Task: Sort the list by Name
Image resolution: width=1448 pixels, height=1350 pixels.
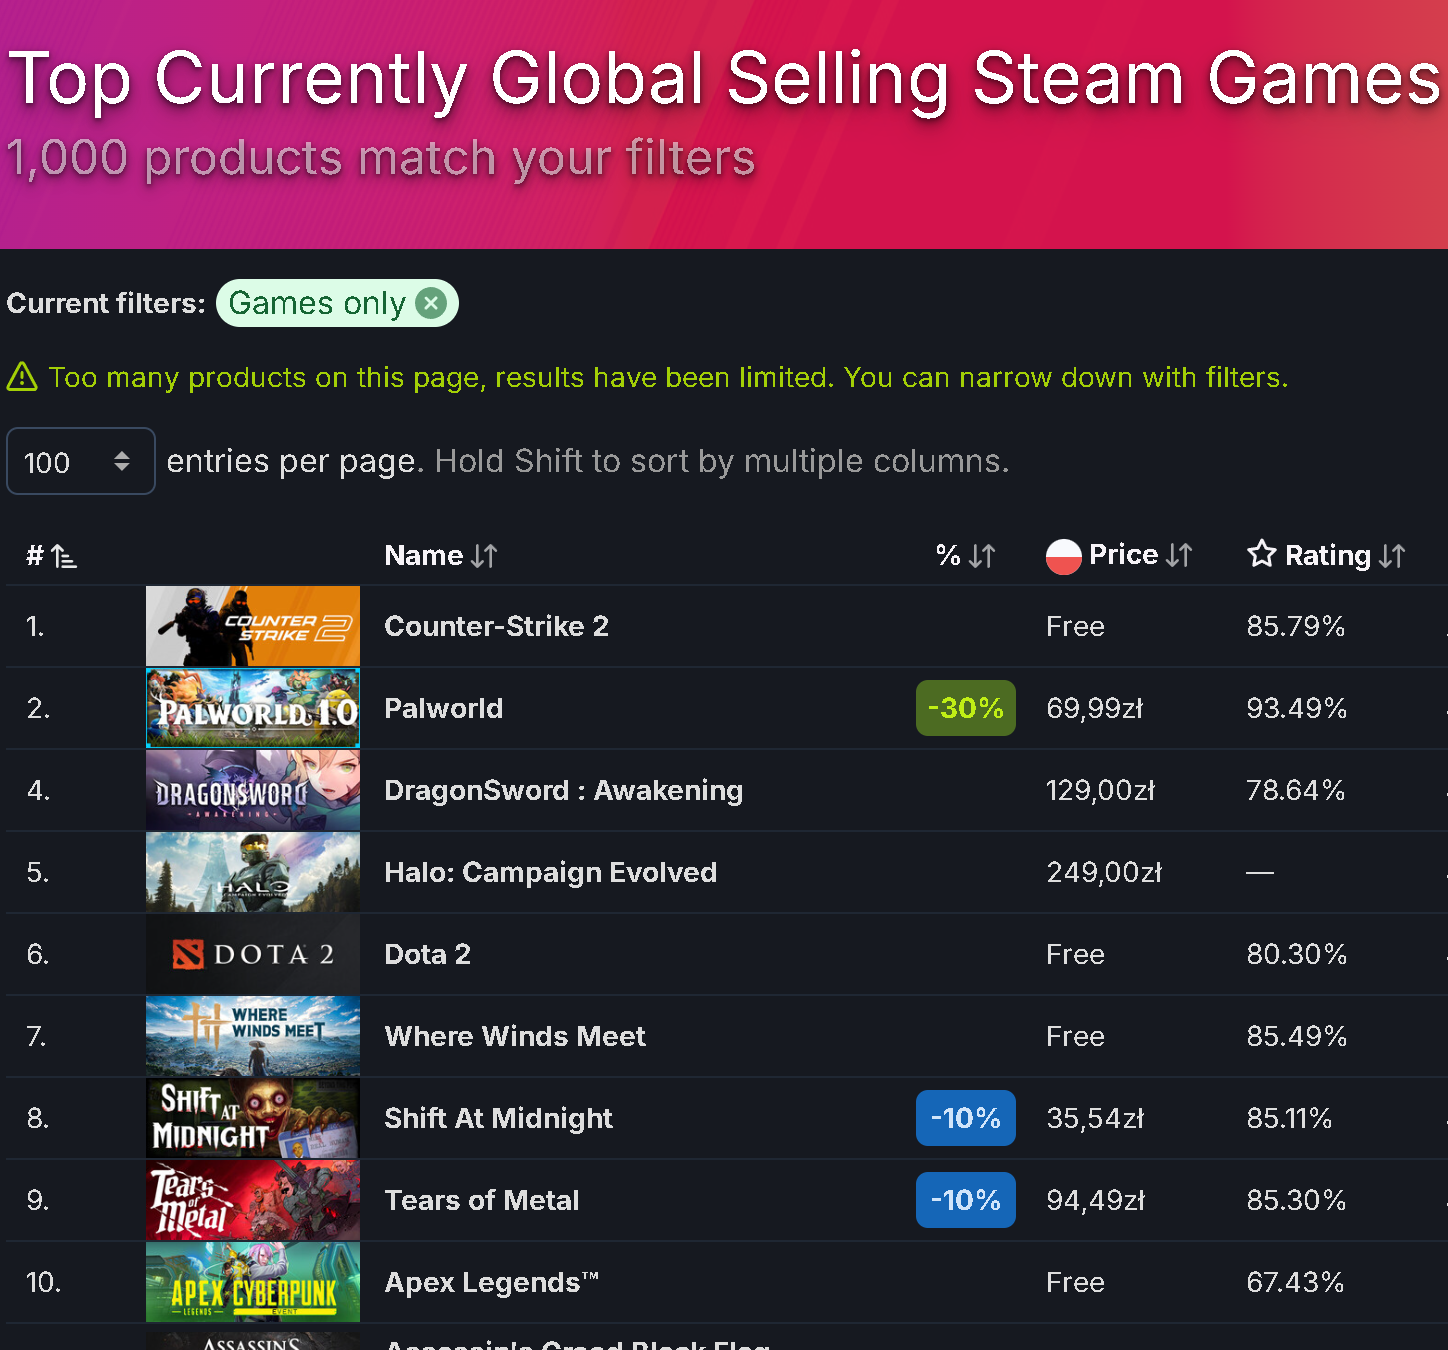Action: click(x=441, y=556)
